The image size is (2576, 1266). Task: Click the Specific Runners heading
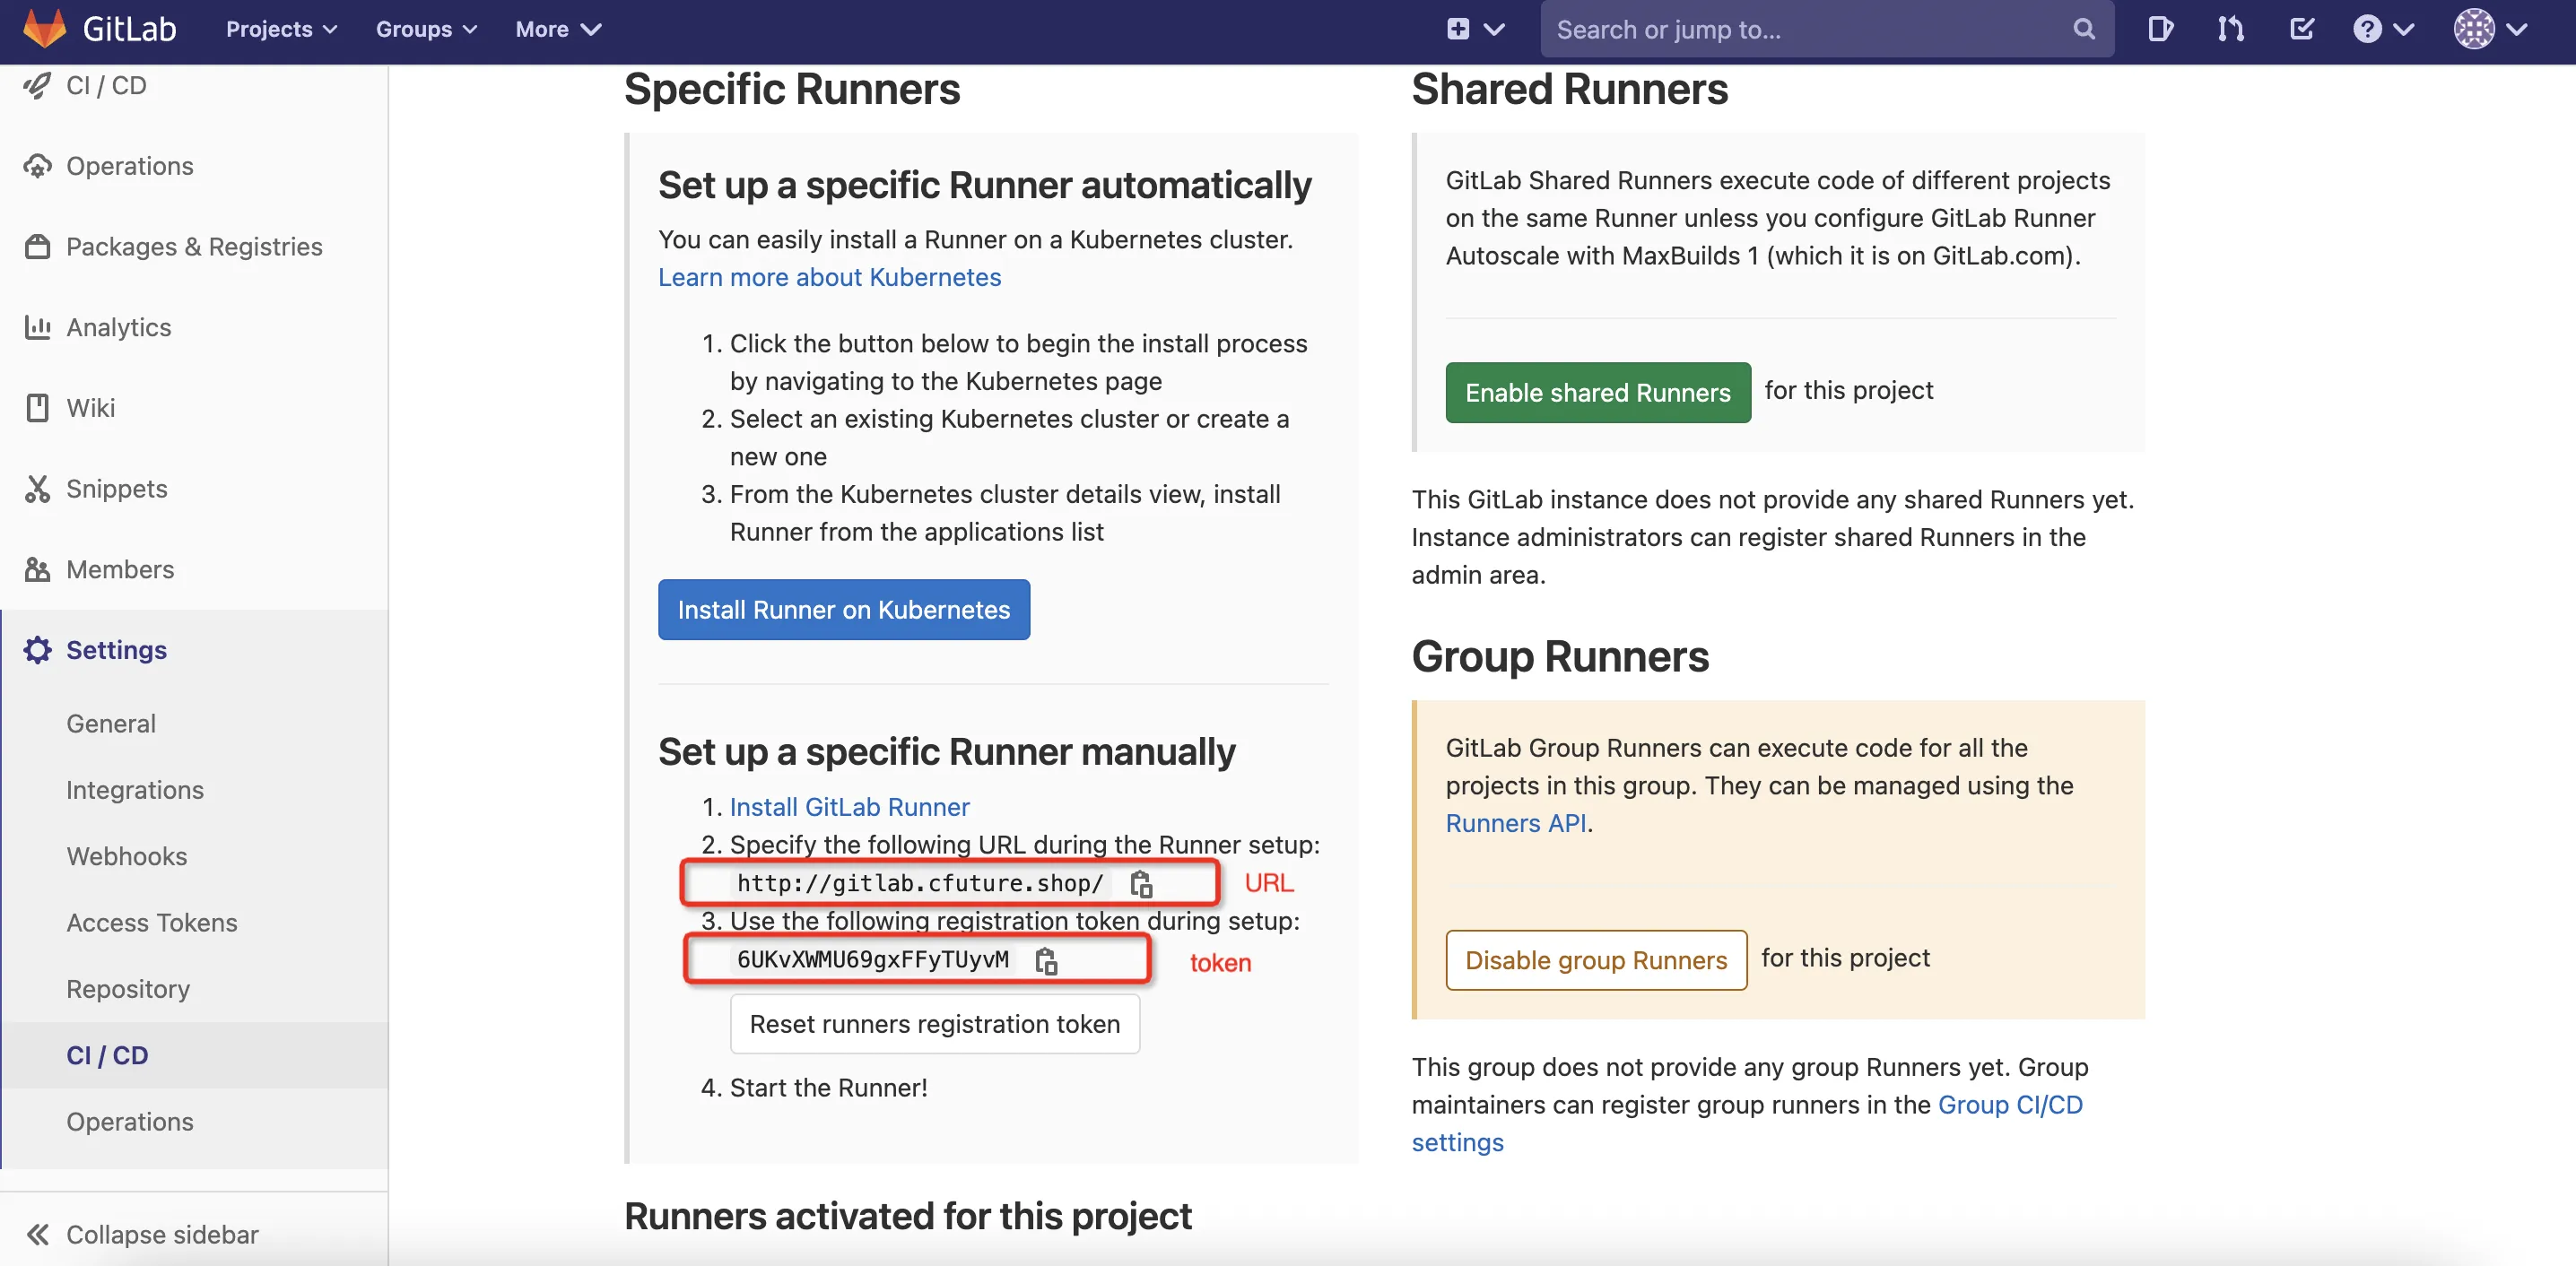pos(792,89)
